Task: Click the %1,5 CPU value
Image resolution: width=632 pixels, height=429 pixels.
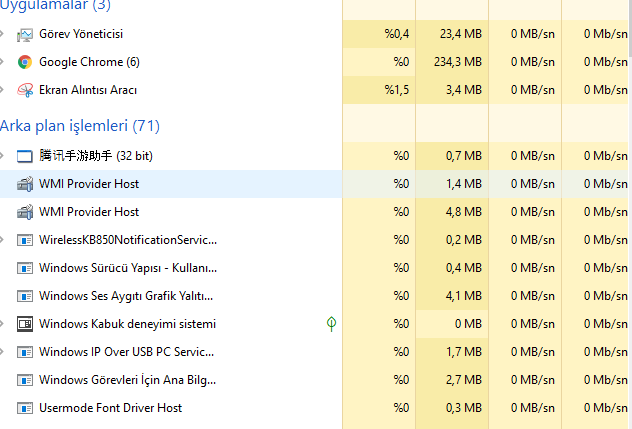Action: [x=397, y=90]
